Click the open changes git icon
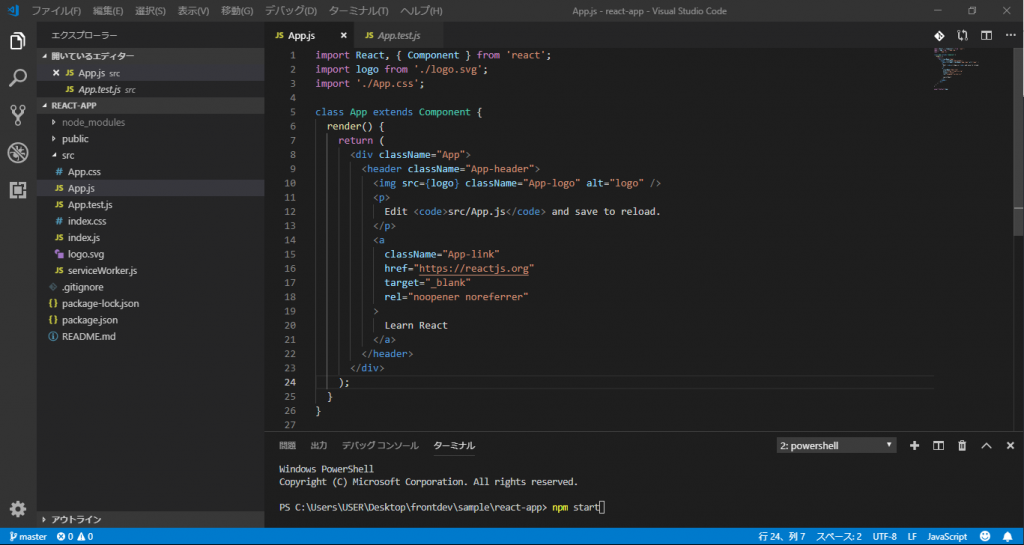Viewport: 1024px width, 545px height. pyautogui.click(x=938, y=35)
